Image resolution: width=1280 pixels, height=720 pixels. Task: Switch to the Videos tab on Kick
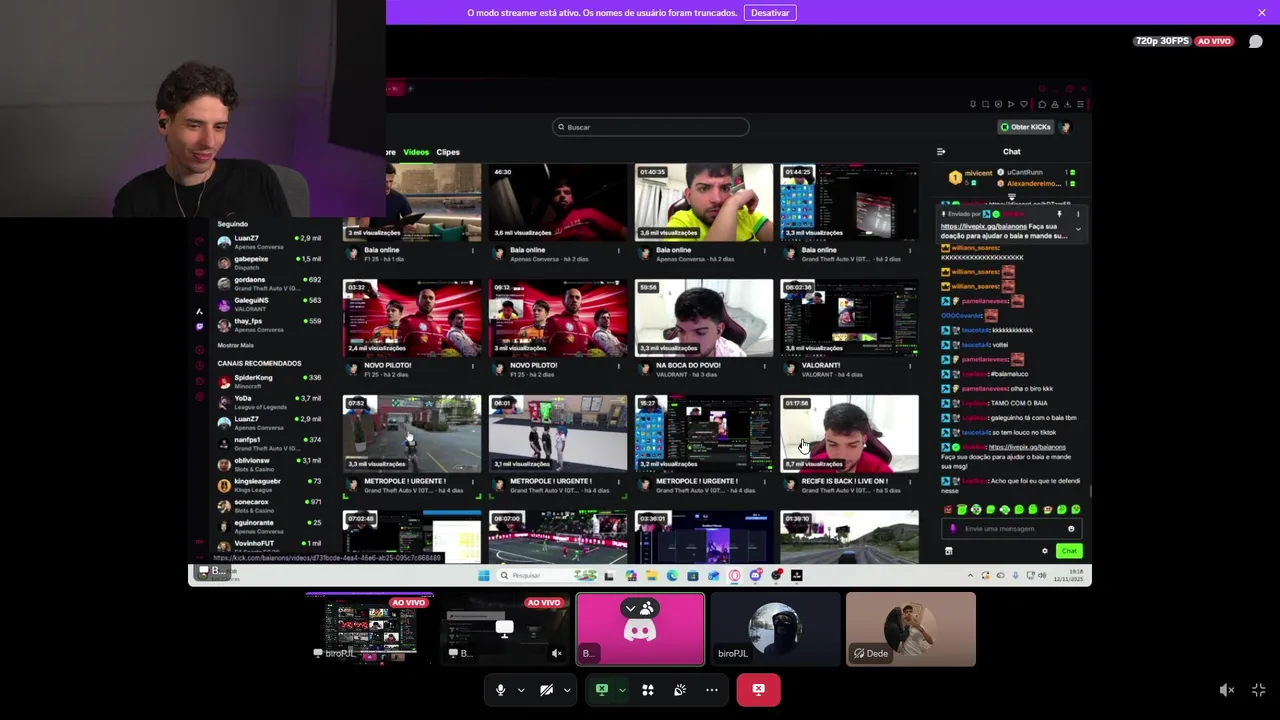pos(416,152)
